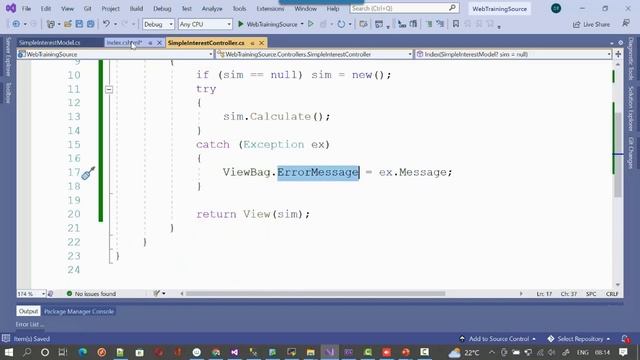This screenshot has width=640, height=360.
Task: Click No issues found indicator
Action: 91,293
